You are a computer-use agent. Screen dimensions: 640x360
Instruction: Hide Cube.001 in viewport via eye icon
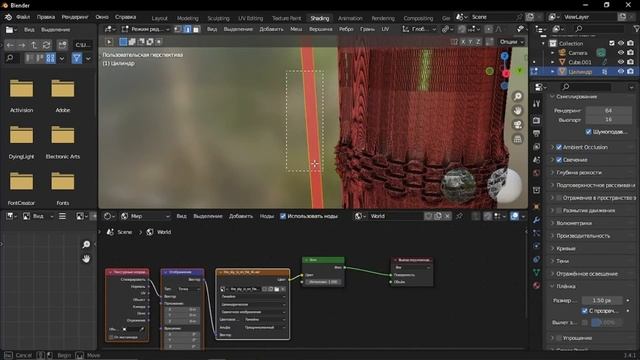(621, 62)
